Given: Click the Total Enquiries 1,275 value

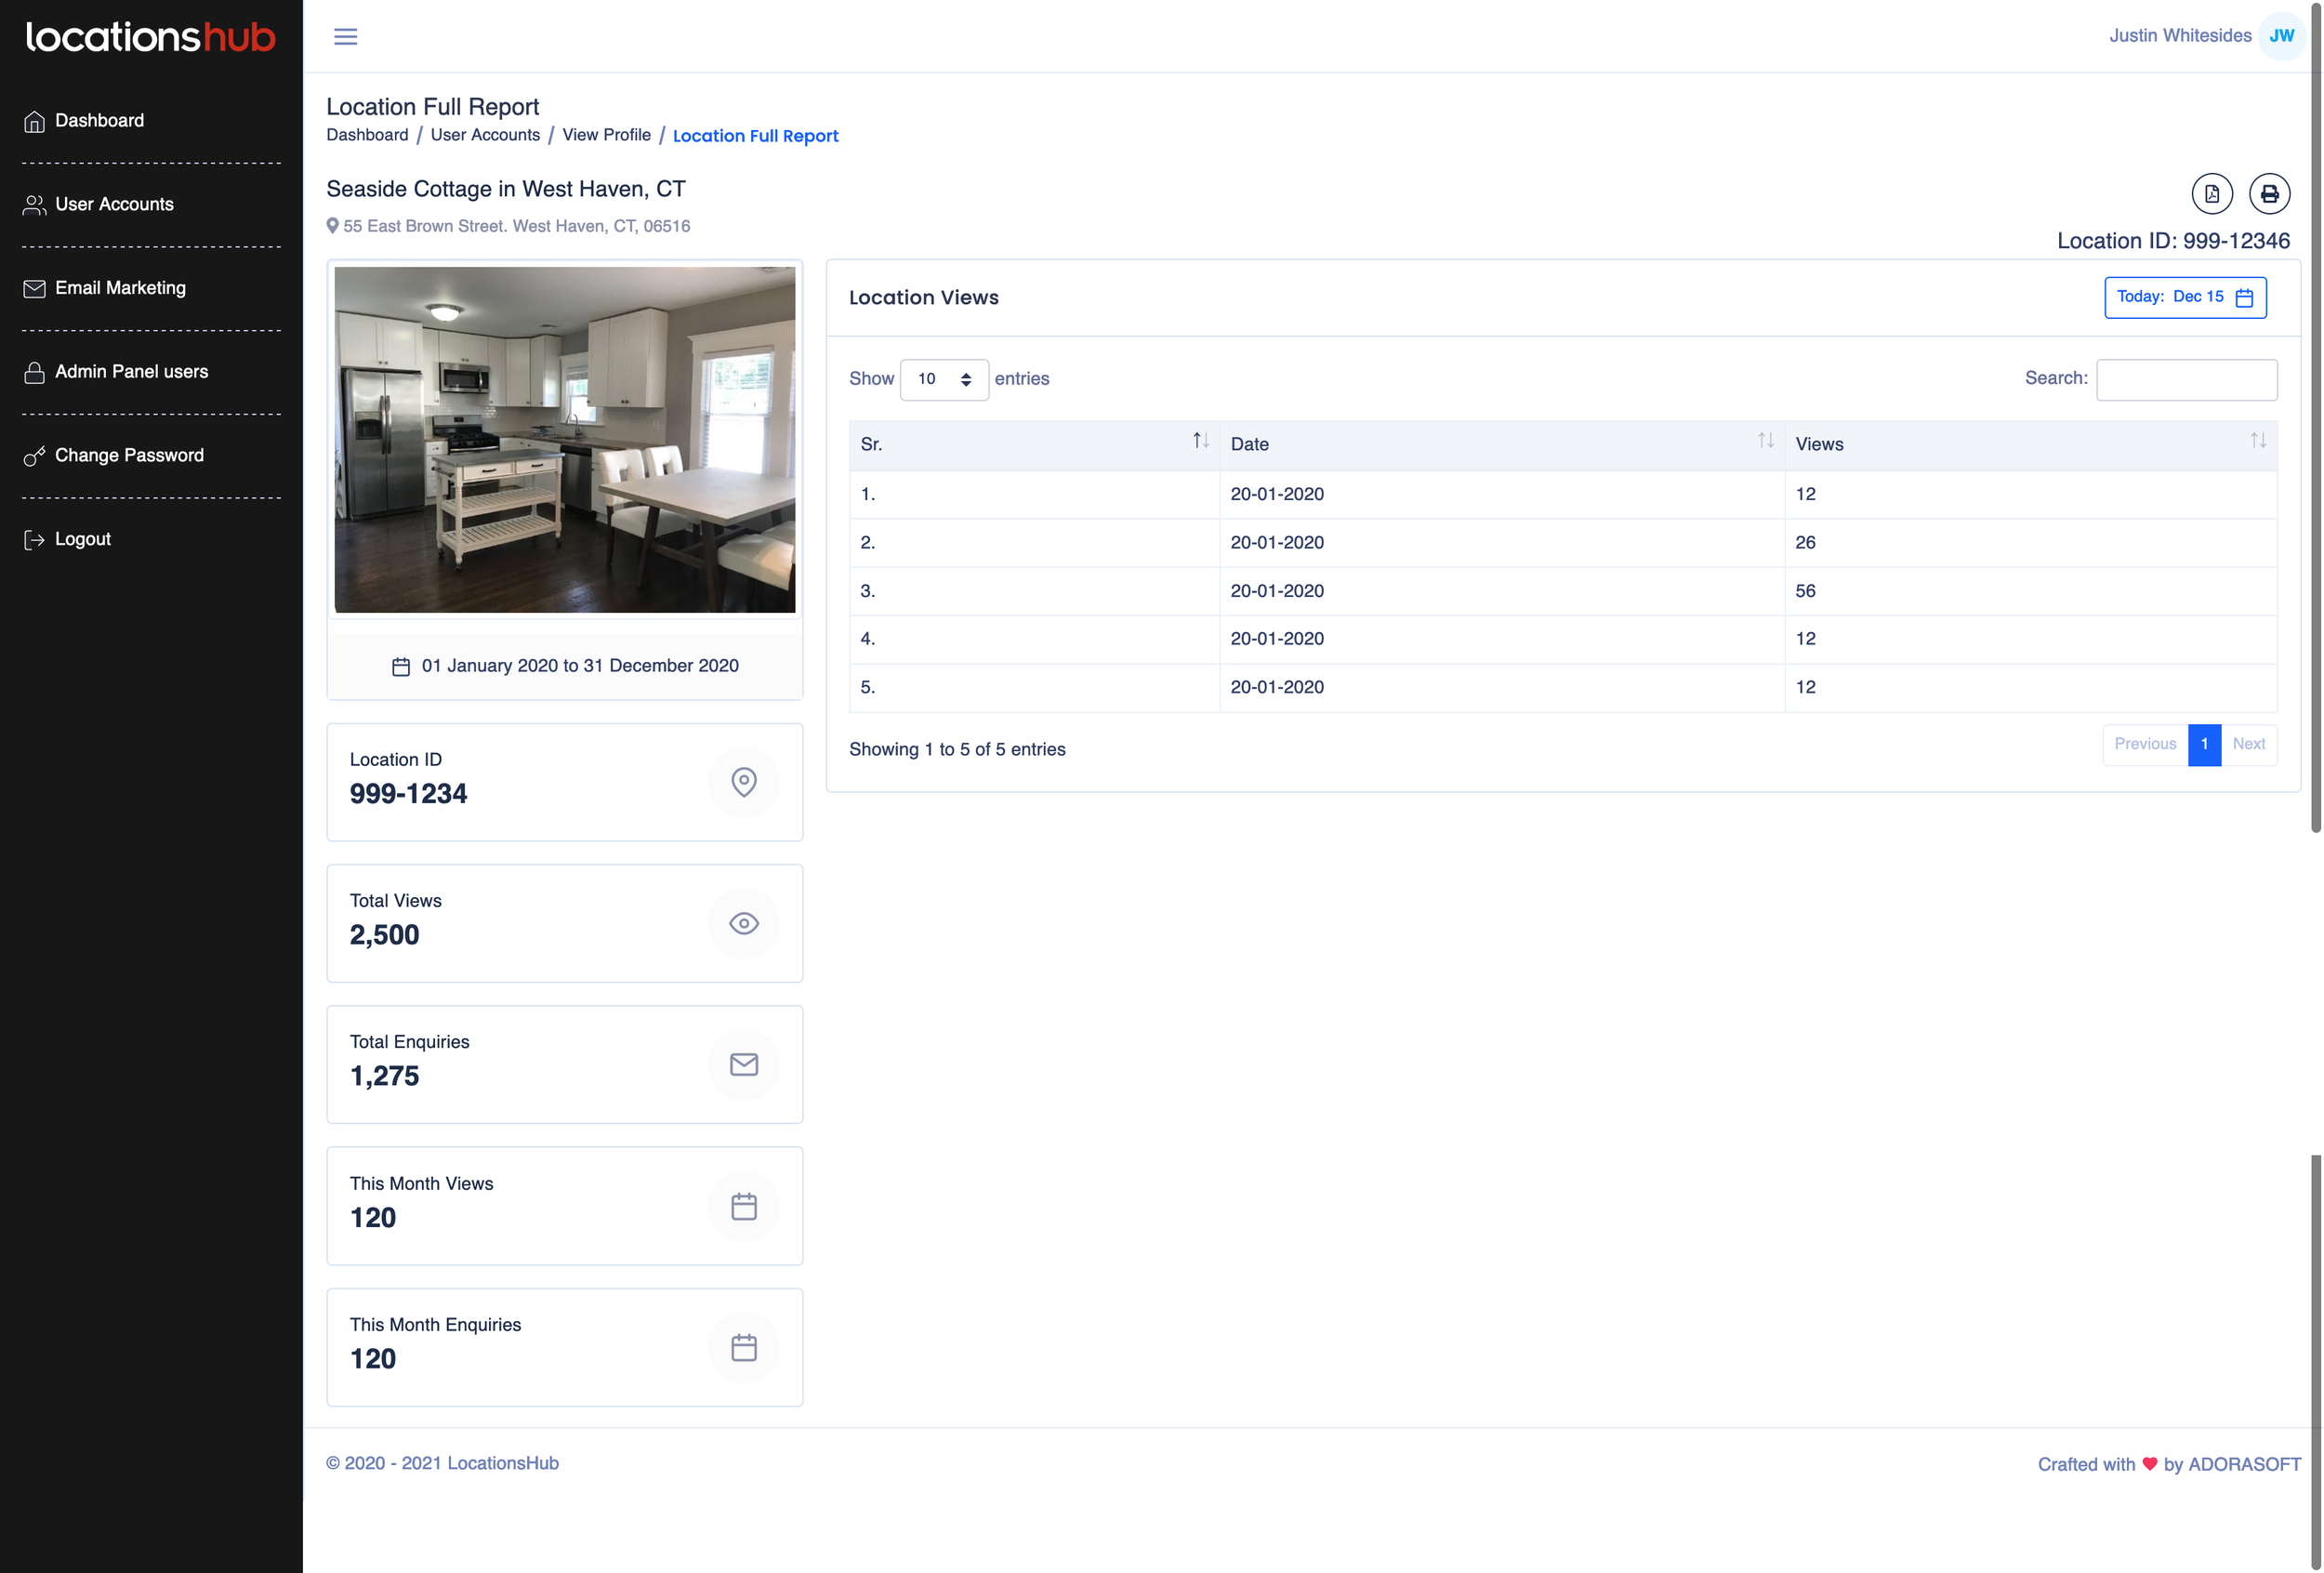Looking at the screenshot, I should (384, 1076).
